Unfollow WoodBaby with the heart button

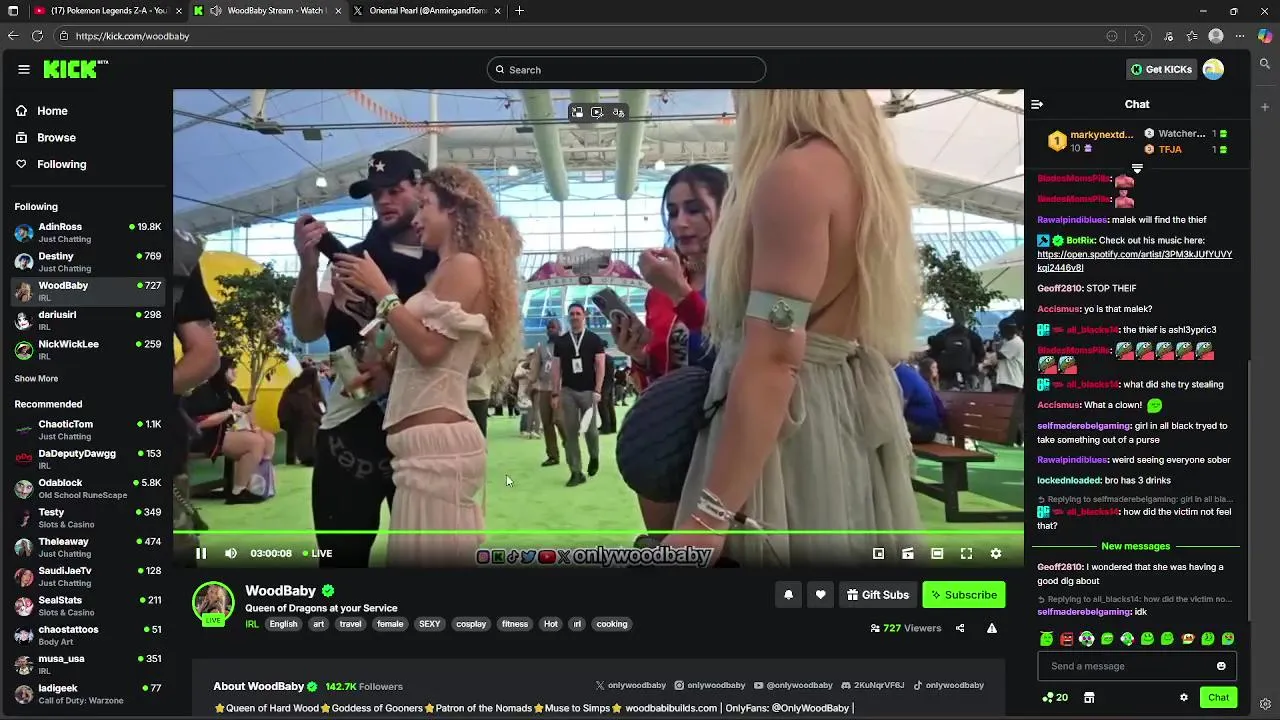pyautogui.click(x=820, y=595)
